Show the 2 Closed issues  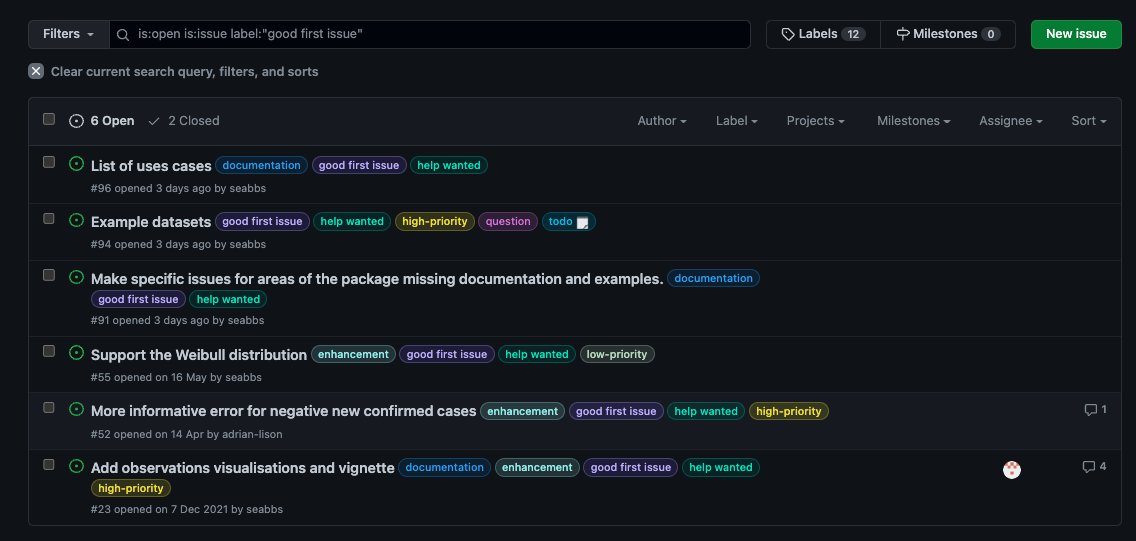click(x=183, y=121)
